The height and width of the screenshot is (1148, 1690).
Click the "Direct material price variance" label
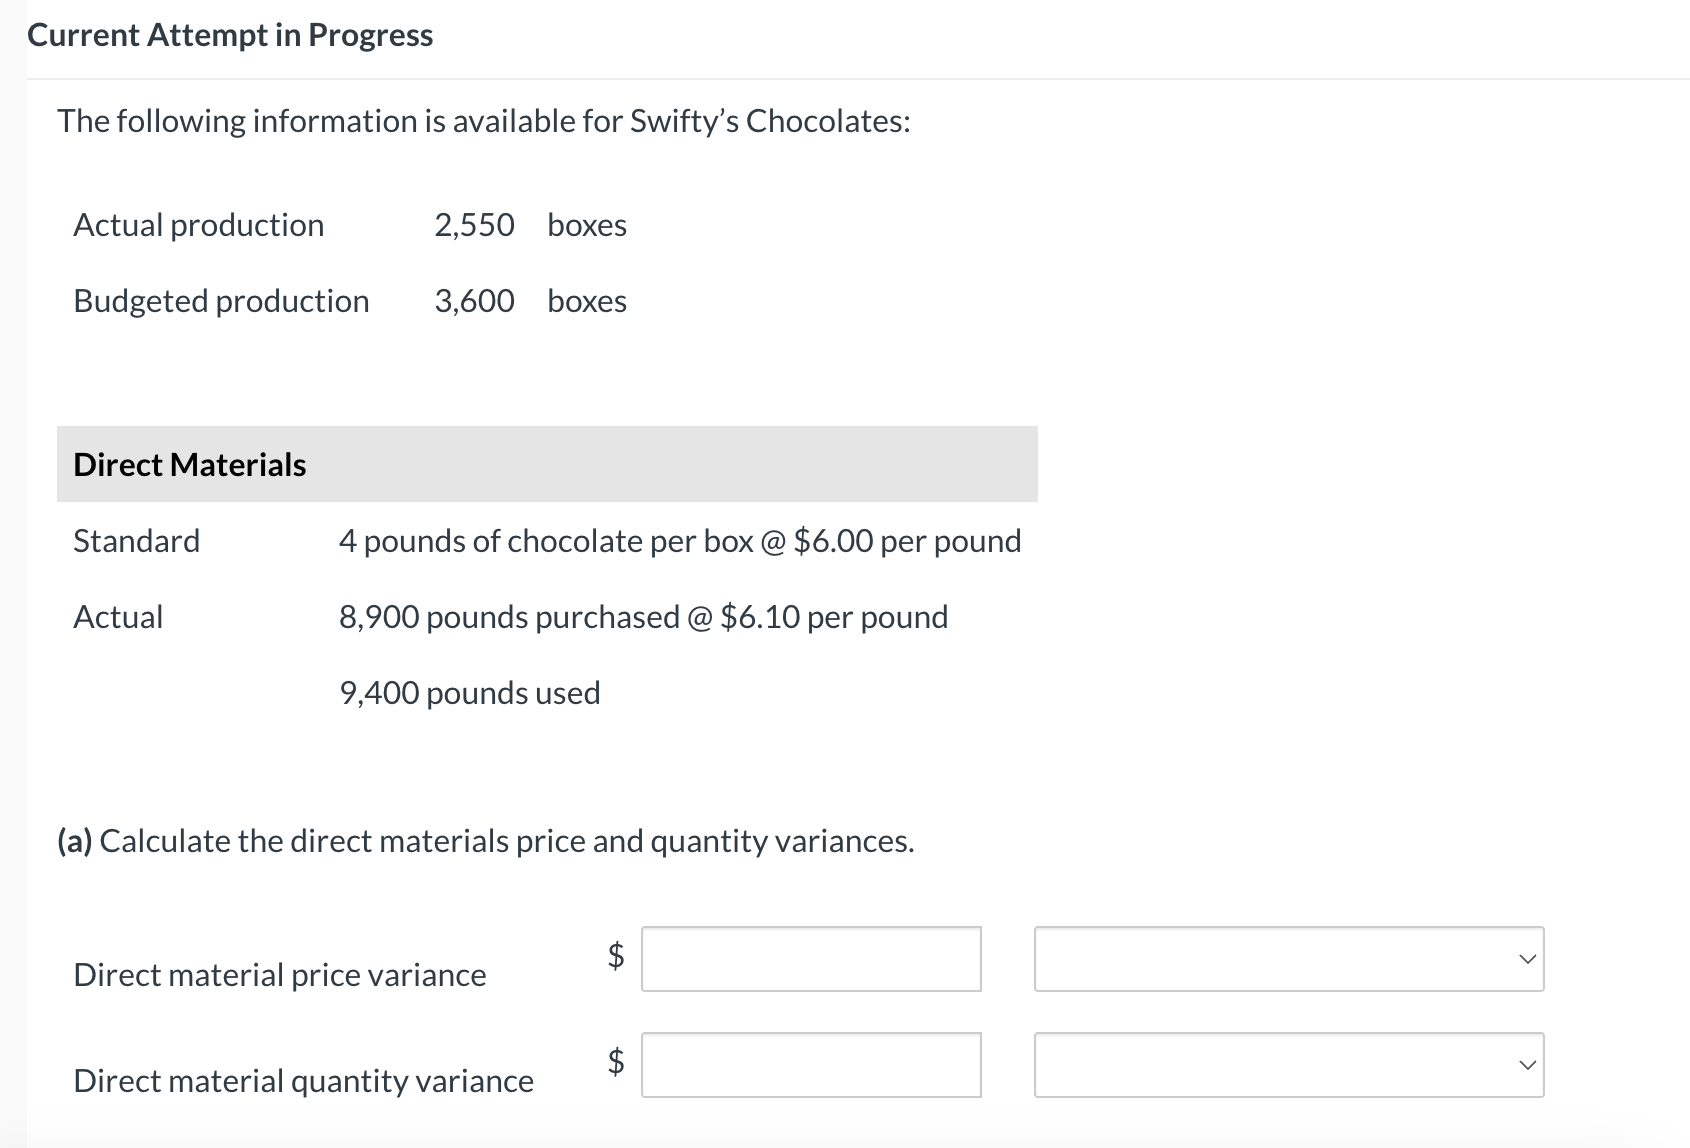[x=280, y=975]
